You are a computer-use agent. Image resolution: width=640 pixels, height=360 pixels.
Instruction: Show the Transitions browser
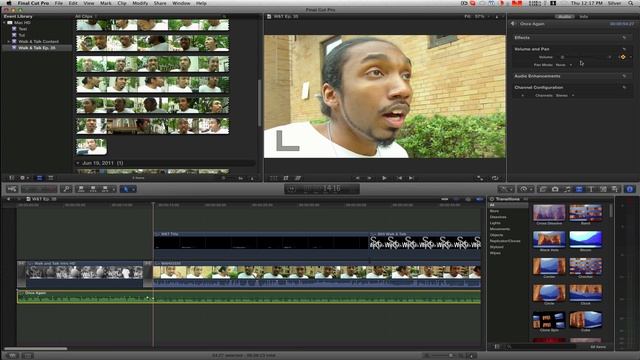[x=579, y=189]
